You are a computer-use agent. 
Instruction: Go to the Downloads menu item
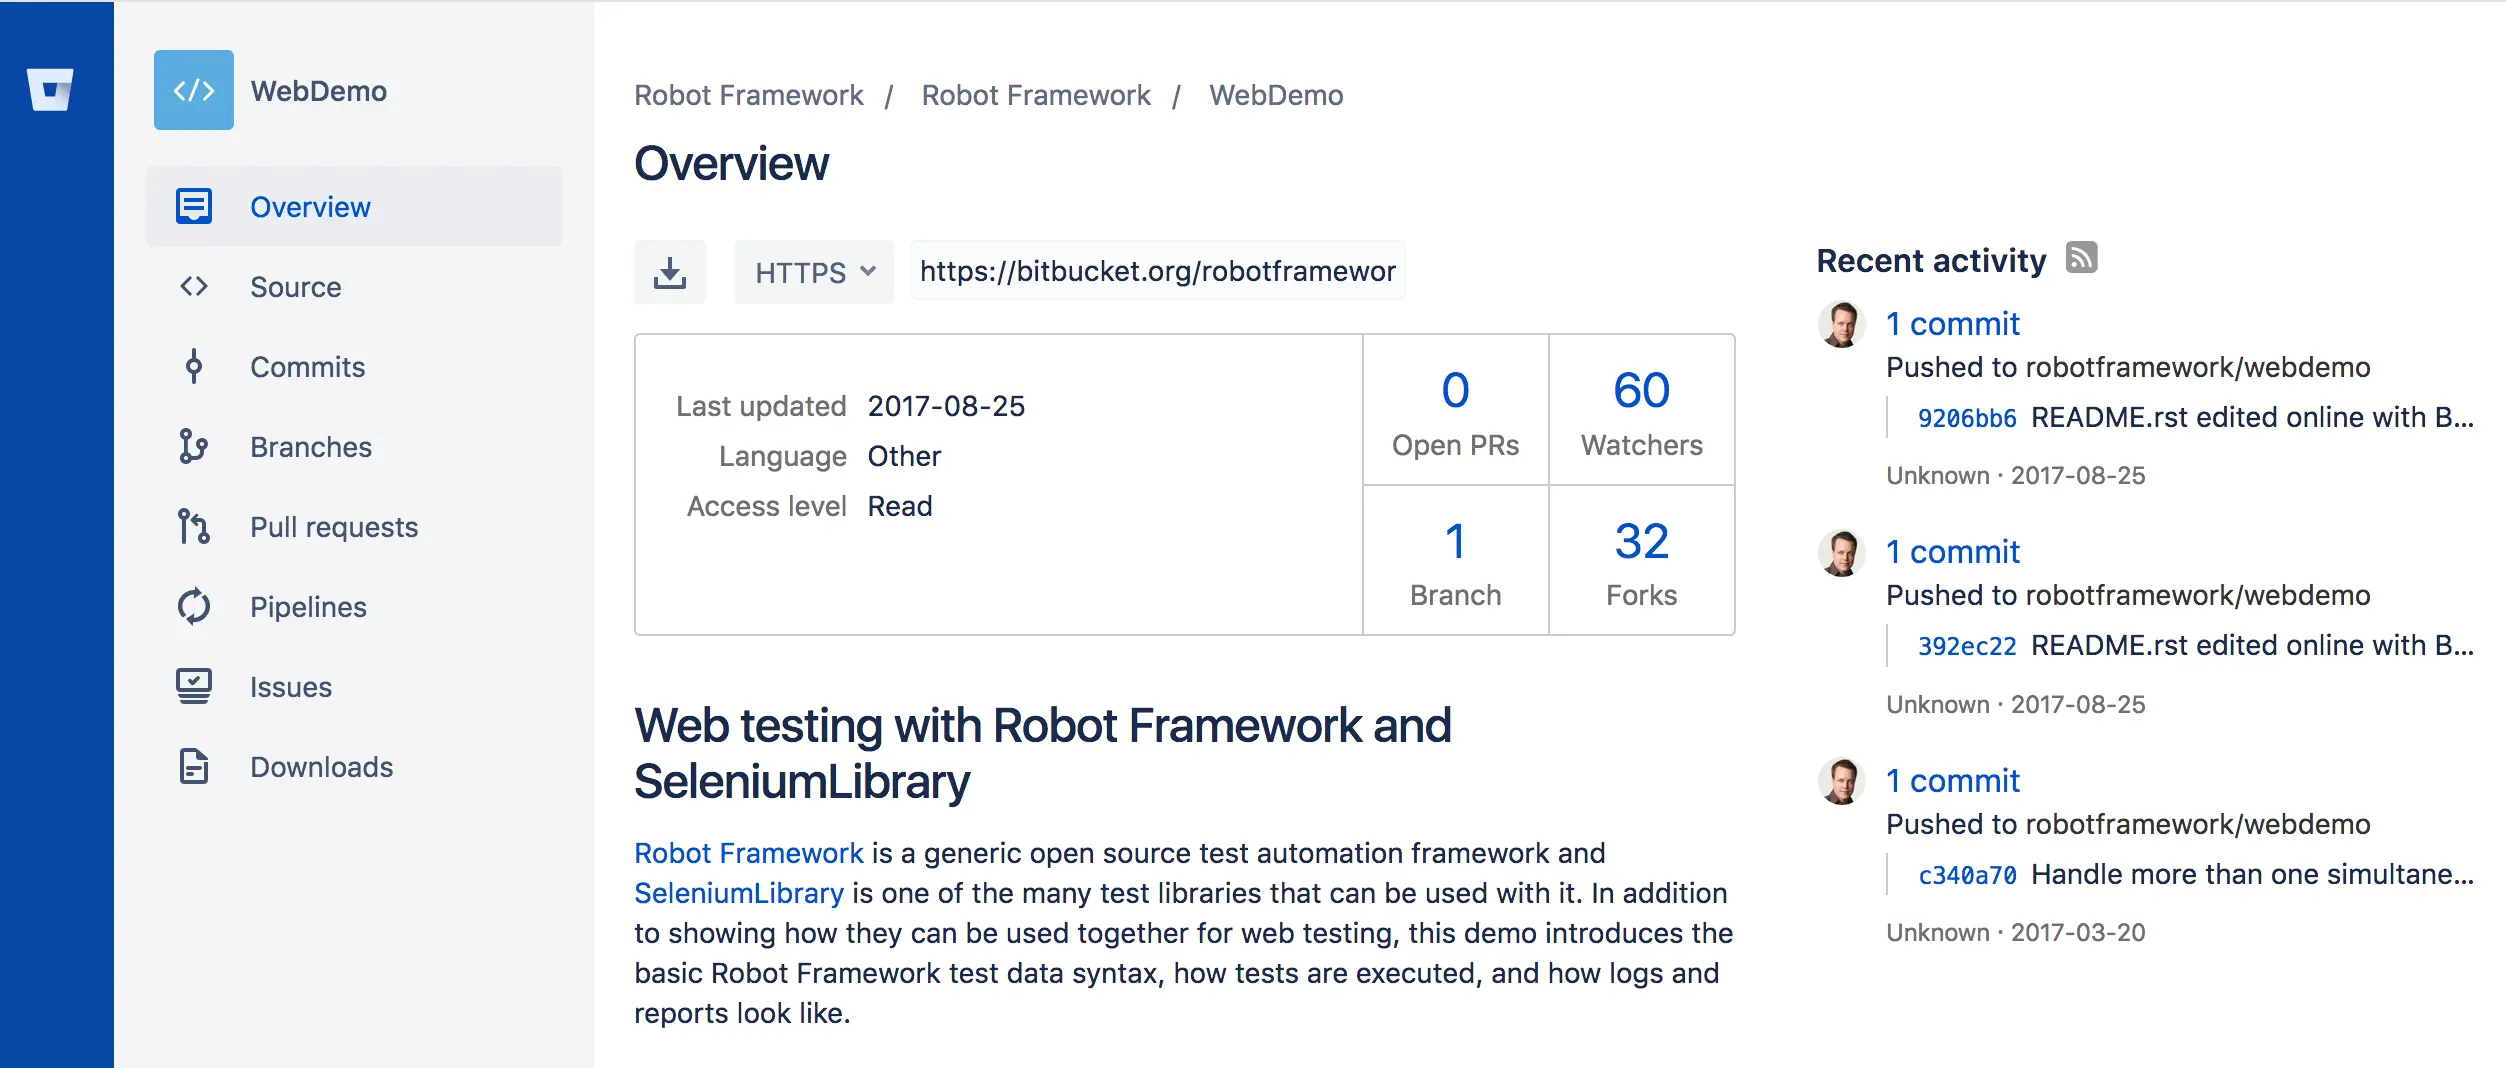[x=321, y=767]
